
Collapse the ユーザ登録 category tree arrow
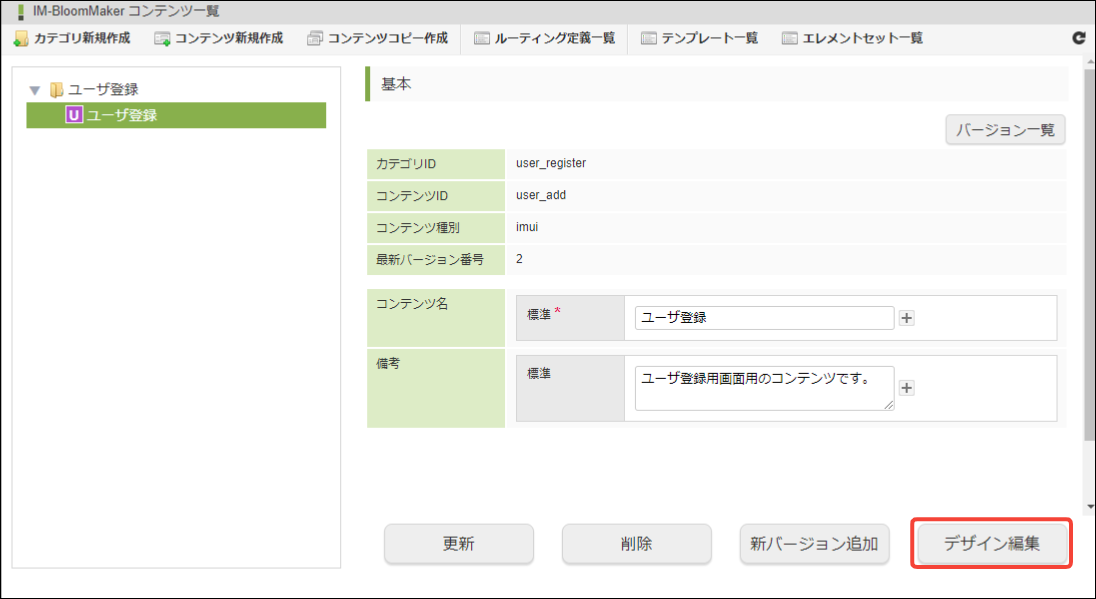(35, 90)
